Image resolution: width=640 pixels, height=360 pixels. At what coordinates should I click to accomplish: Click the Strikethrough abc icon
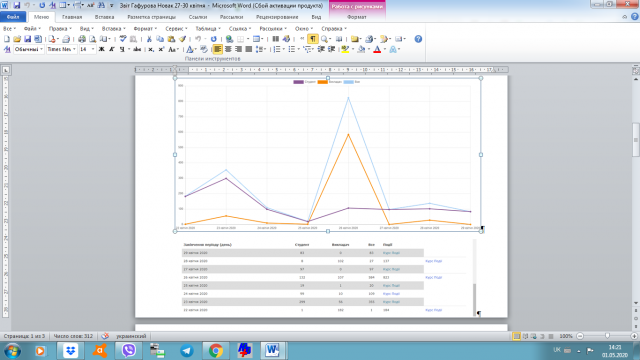137,49
